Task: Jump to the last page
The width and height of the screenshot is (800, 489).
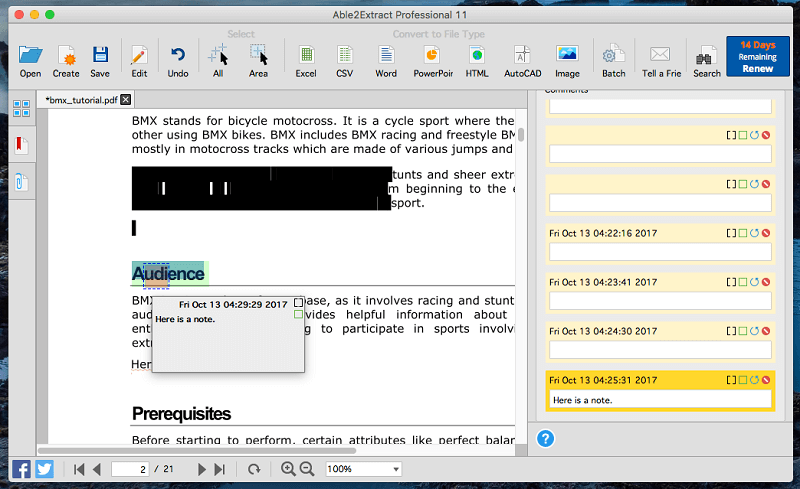Action: coord(219,469)
